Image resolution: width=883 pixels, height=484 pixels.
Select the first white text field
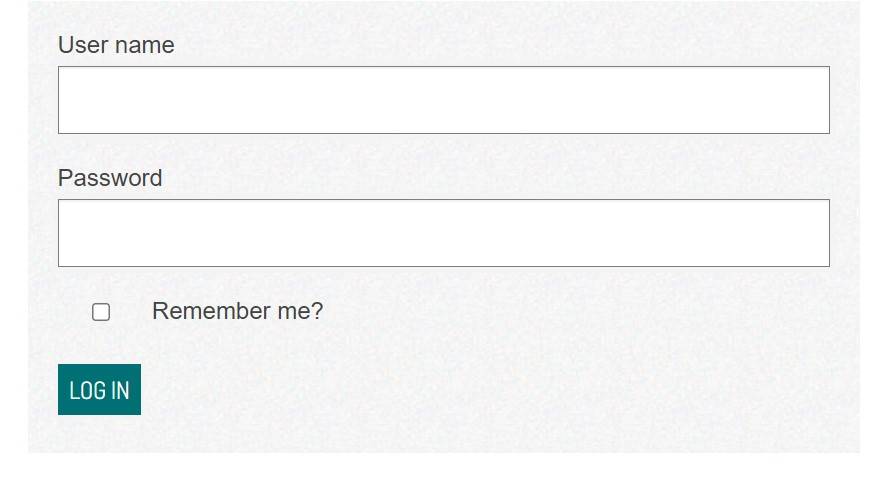pos(443,100)
